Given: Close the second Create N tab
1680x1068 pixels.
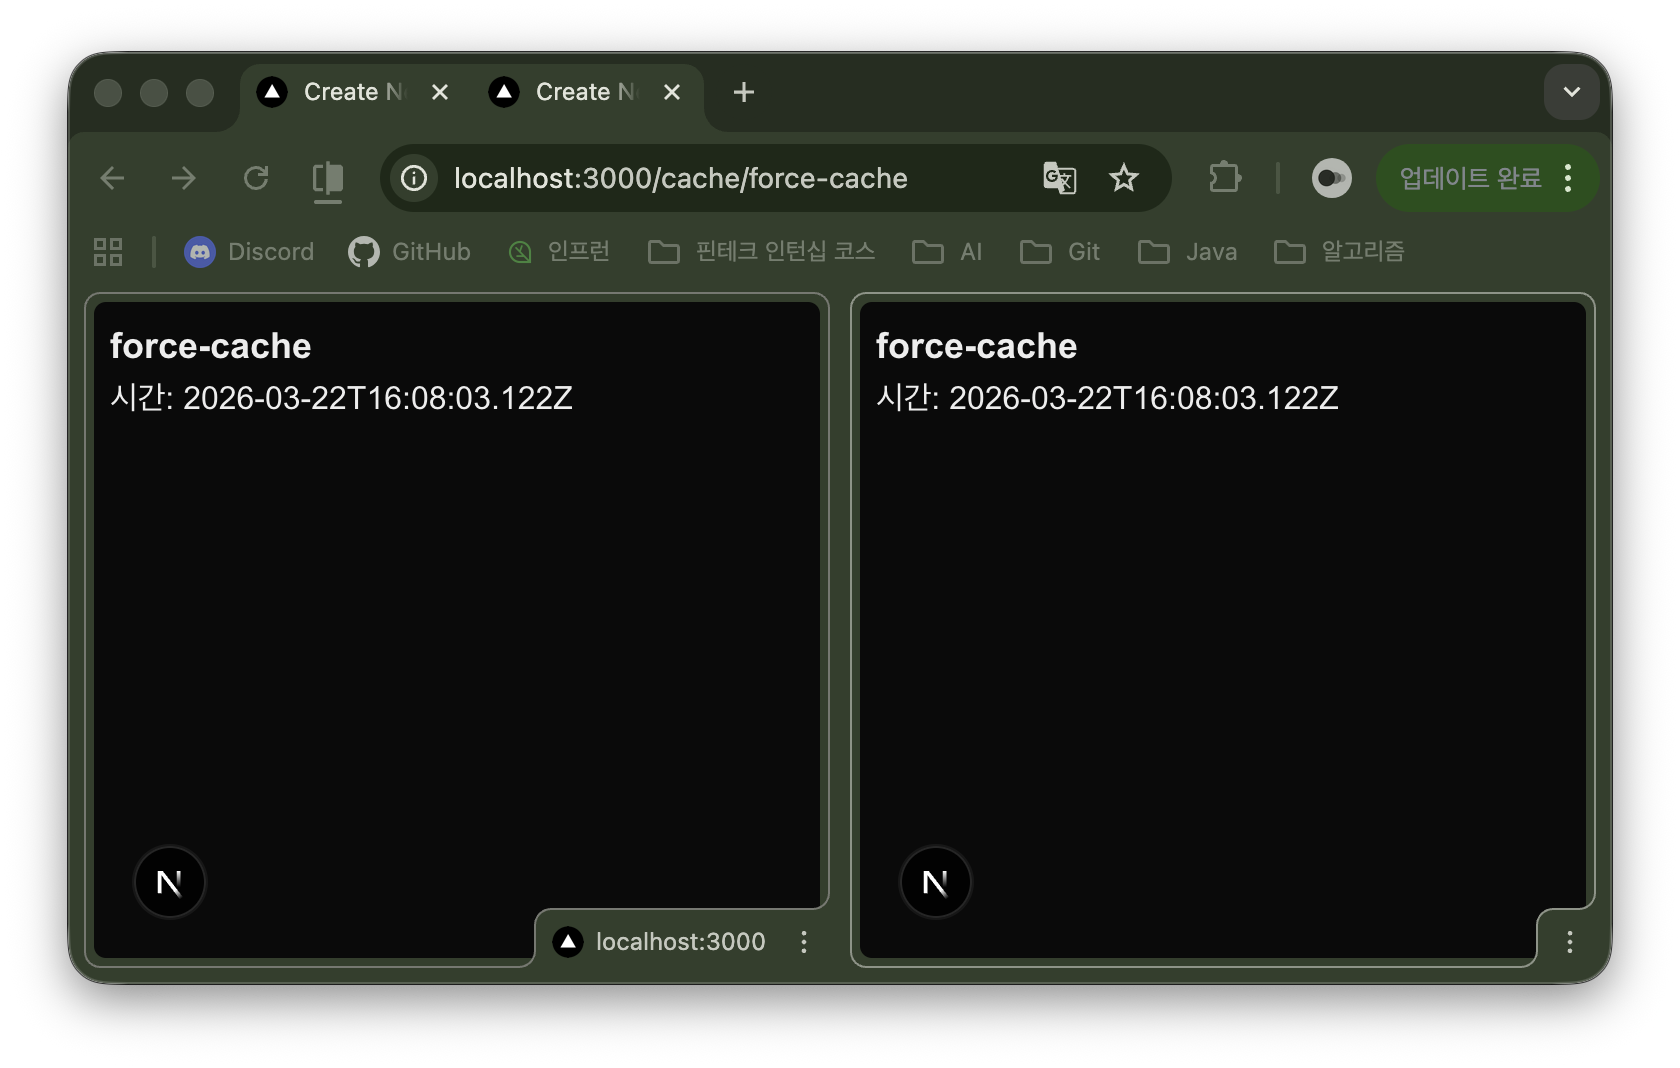Looking at the screenshot, I should point(672,92).
